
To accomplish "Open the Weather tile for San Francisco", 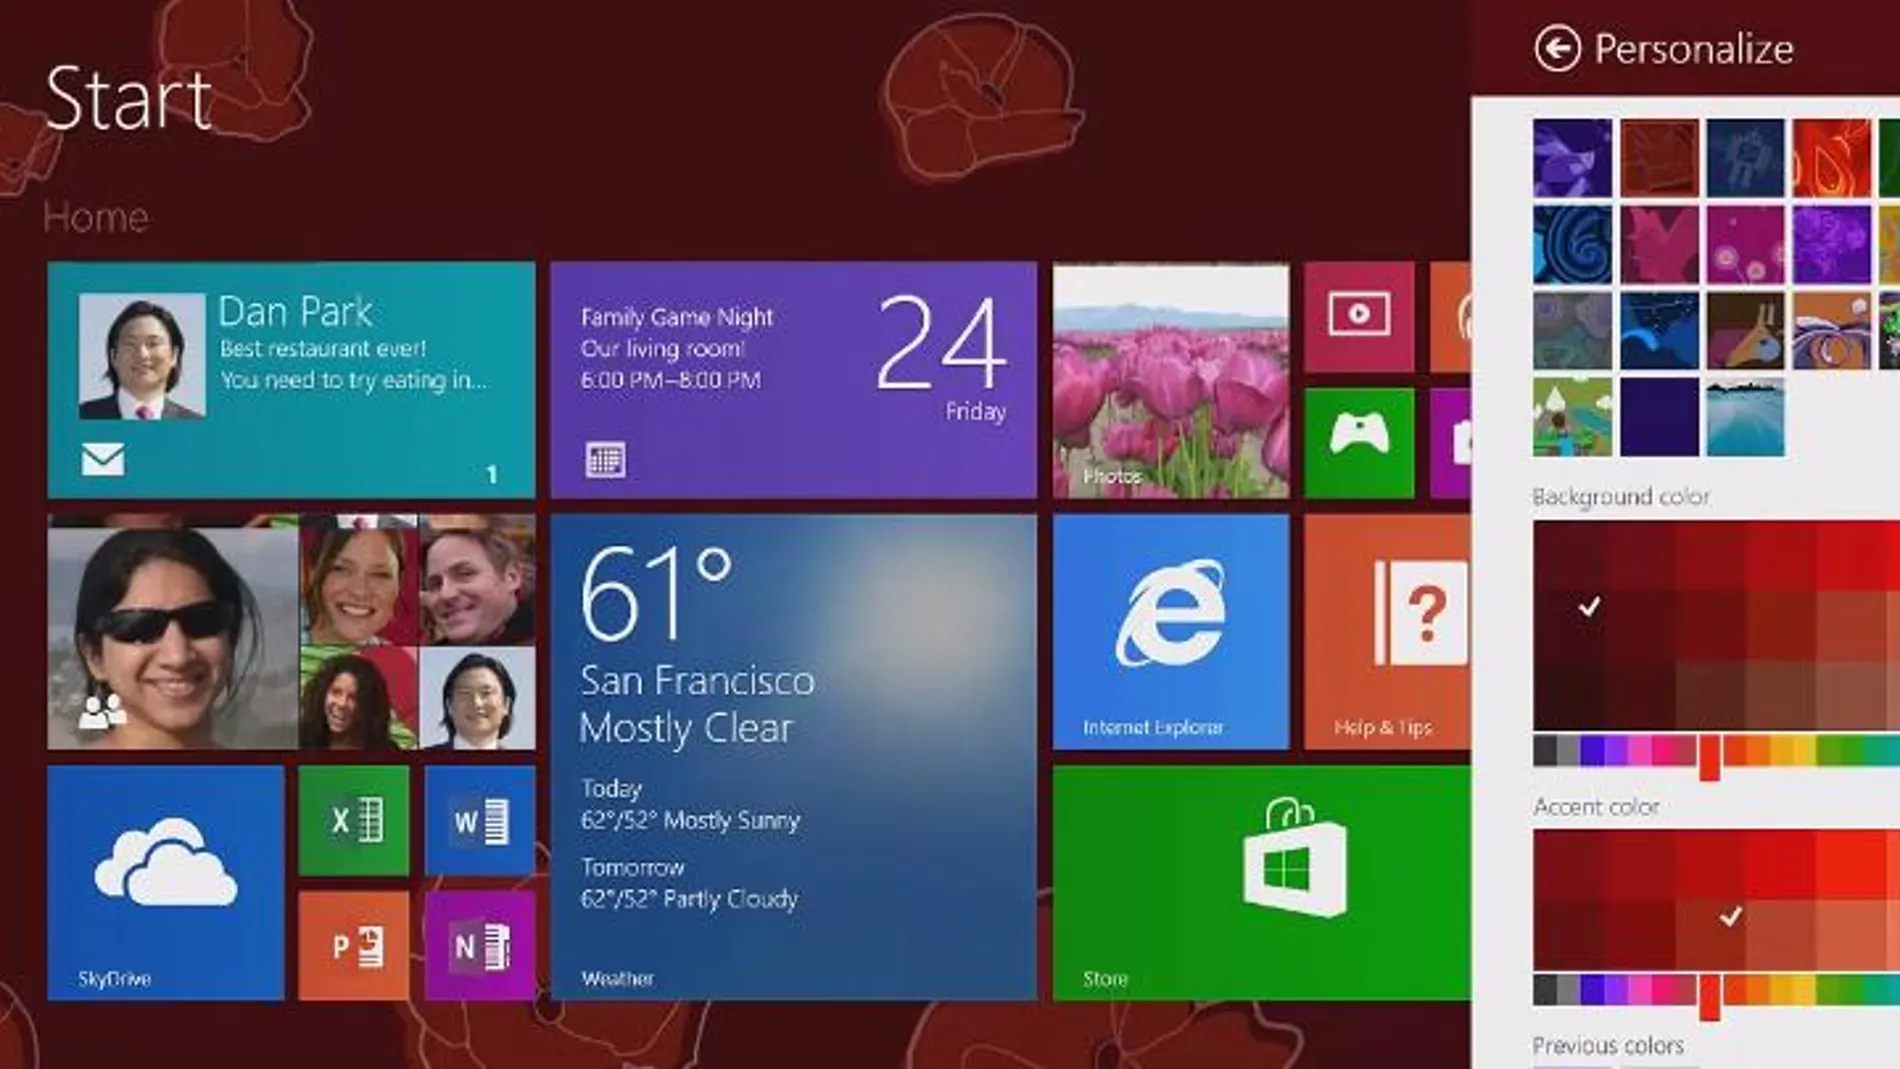I will click(793, 757).
